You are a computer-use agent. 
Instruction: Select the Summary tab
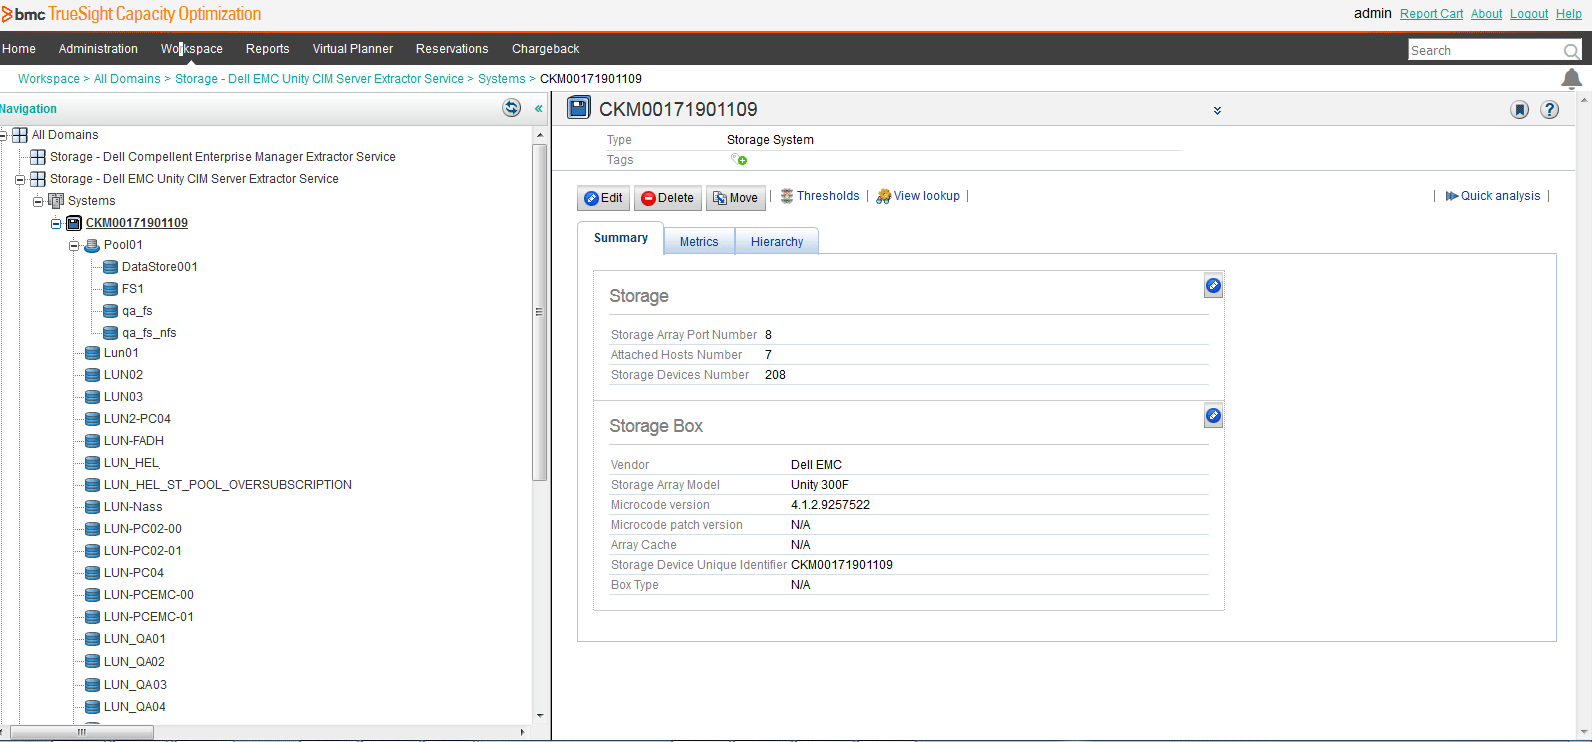coord(621,238)
